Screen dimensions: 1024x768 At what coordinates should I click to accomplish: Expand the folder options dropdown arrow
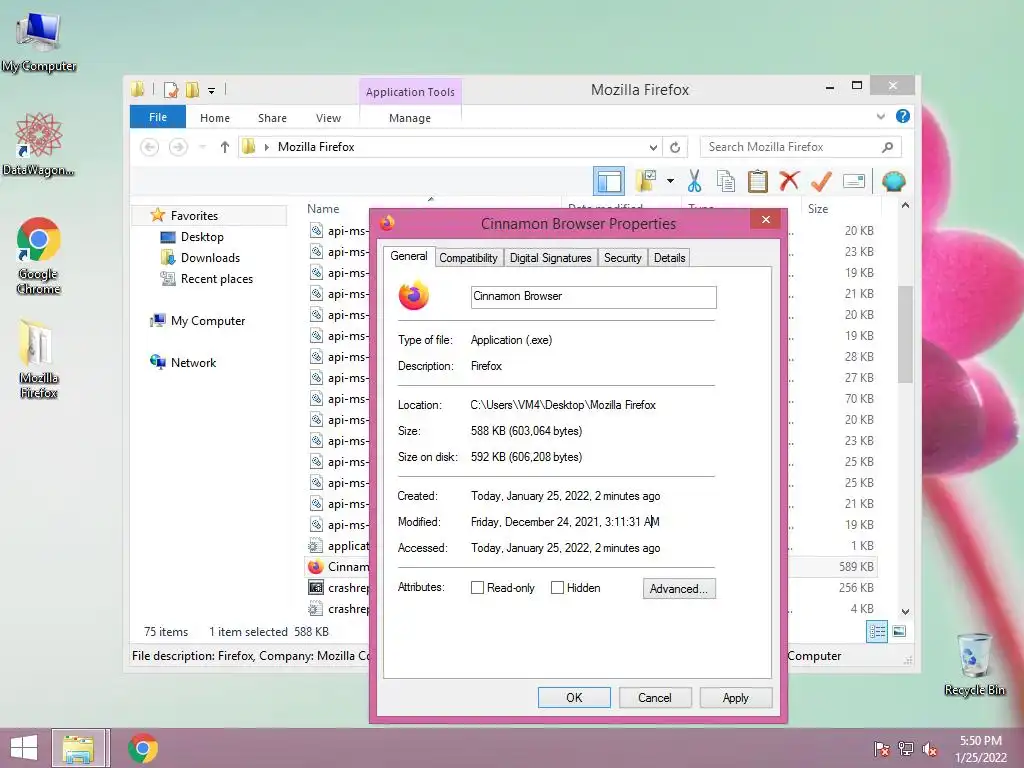tap(670, 181)
